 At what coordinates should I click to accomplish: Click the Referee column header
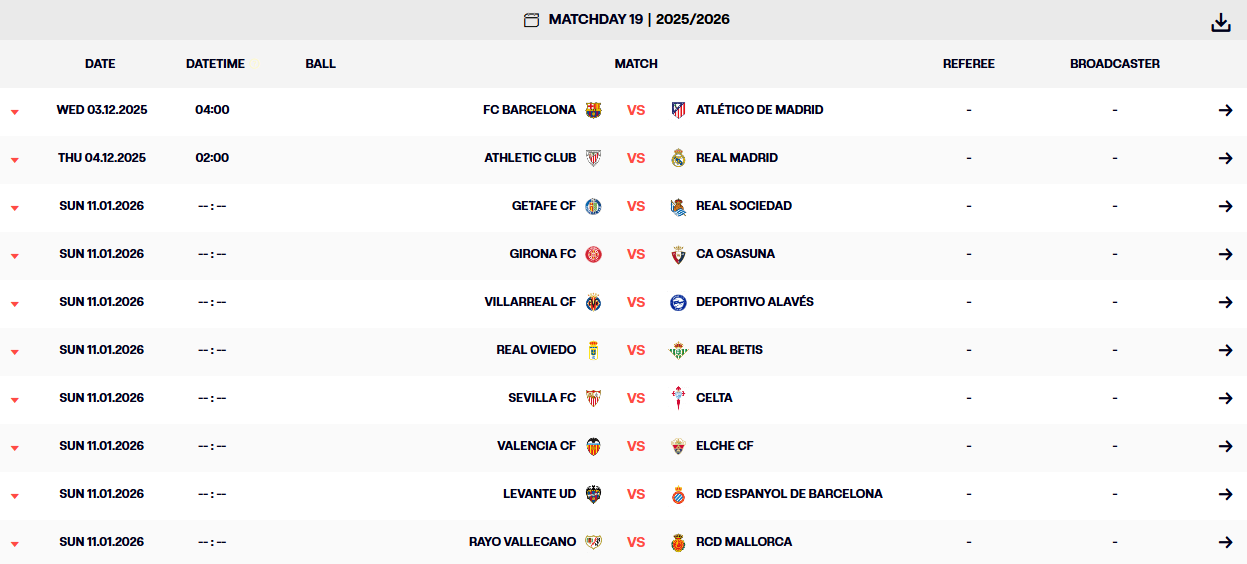tap(968, 64)
